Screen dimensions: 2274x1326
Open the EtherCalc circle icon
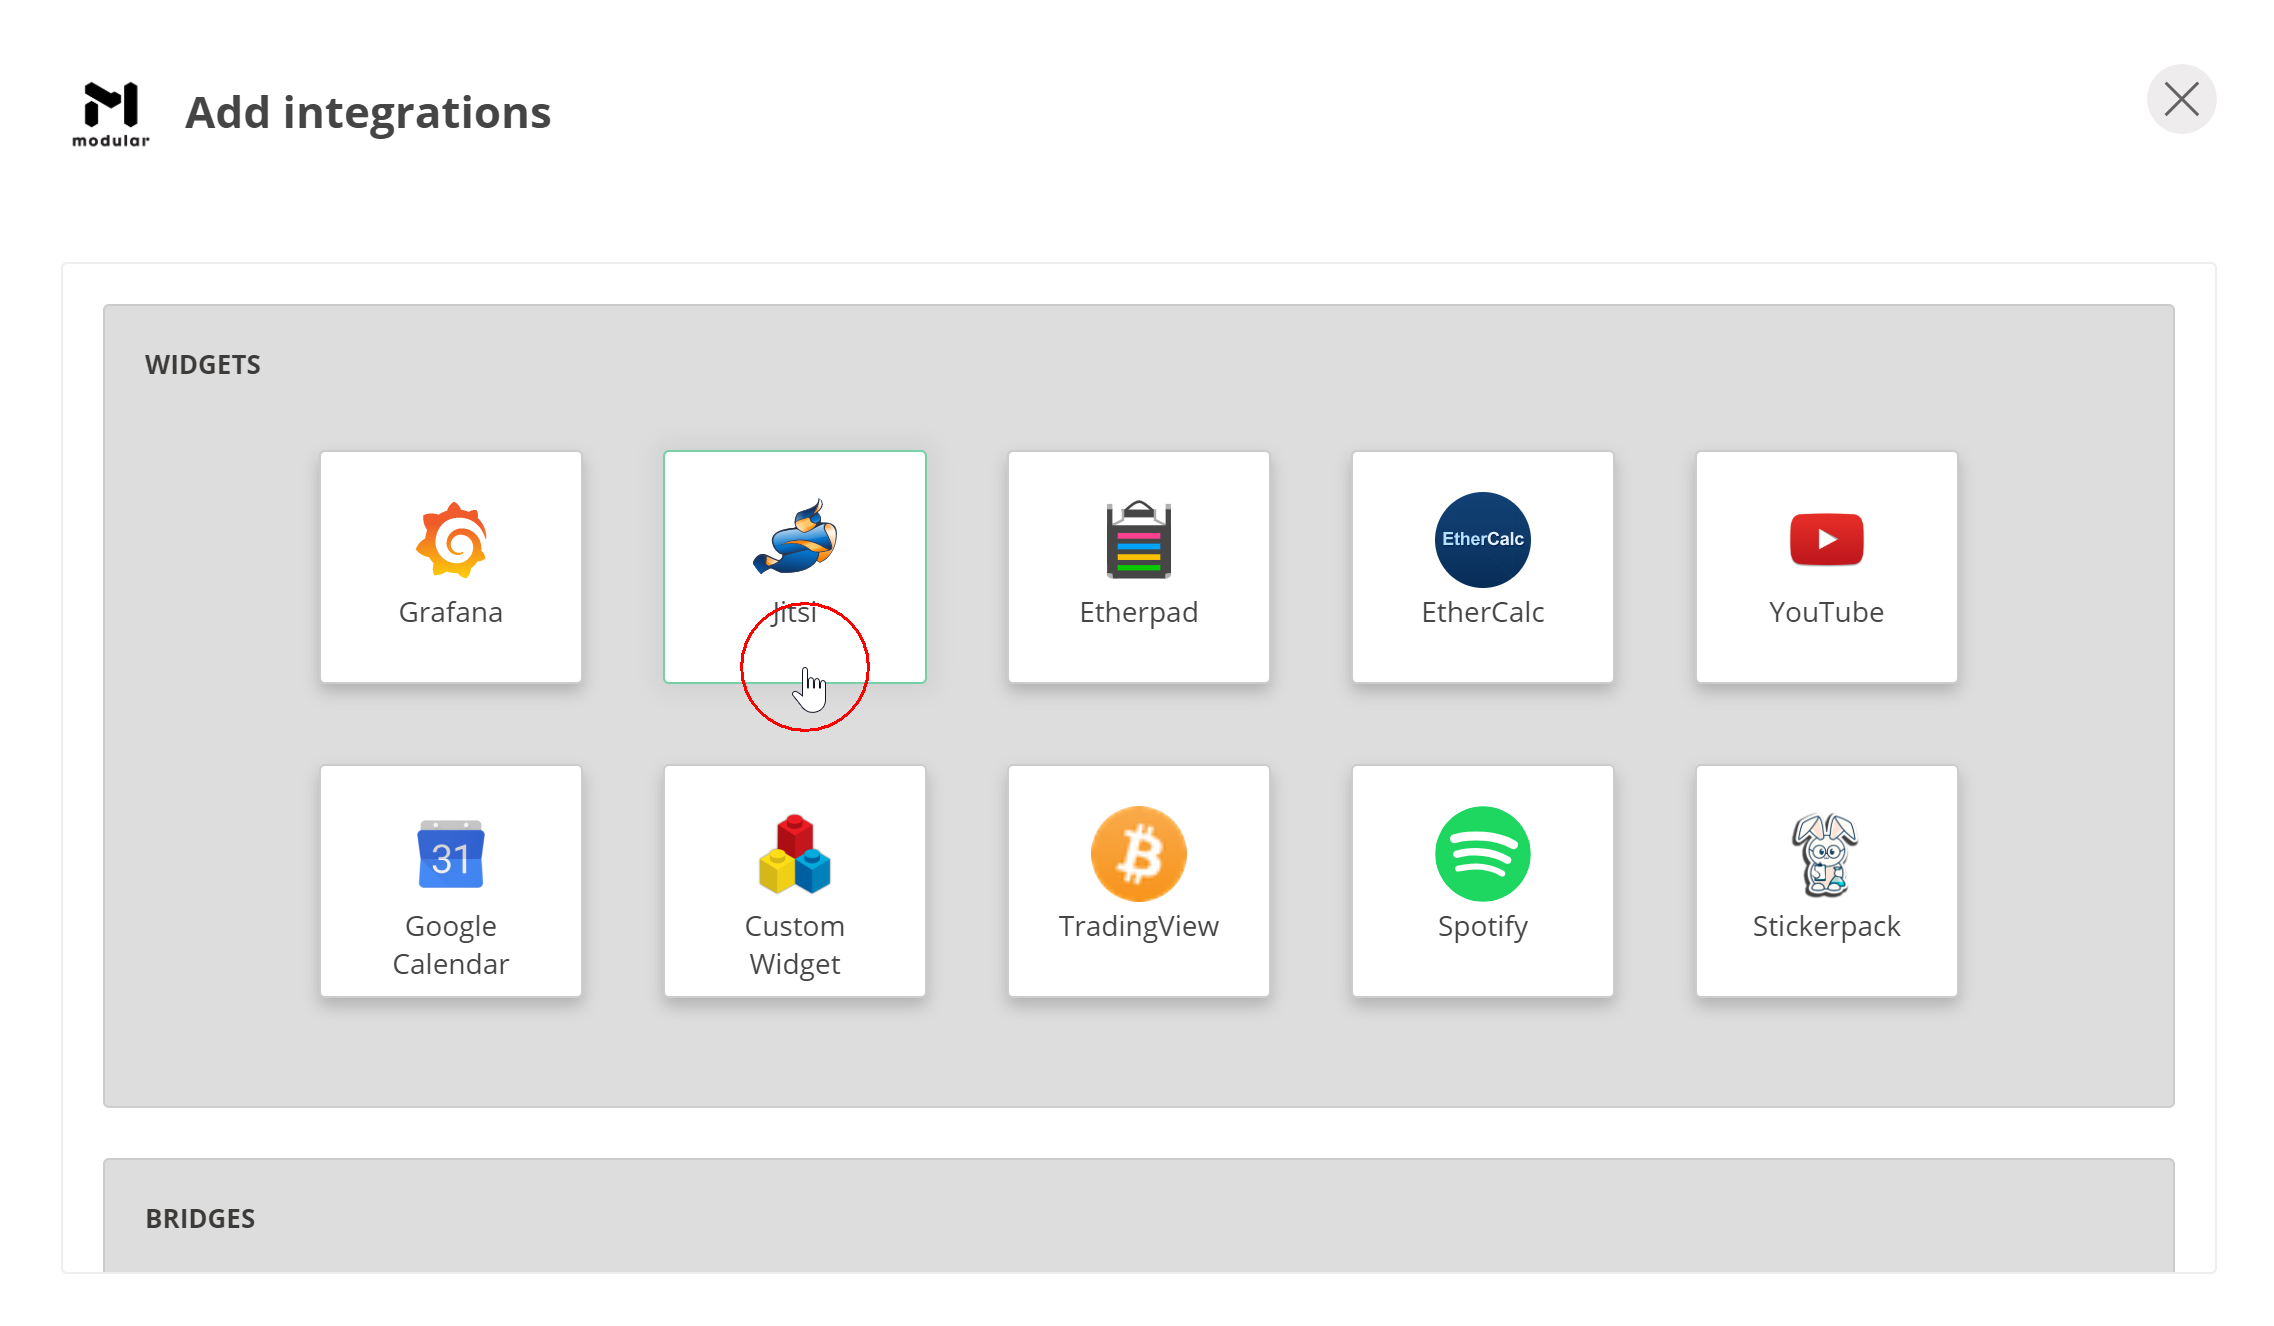point(1482,540)
